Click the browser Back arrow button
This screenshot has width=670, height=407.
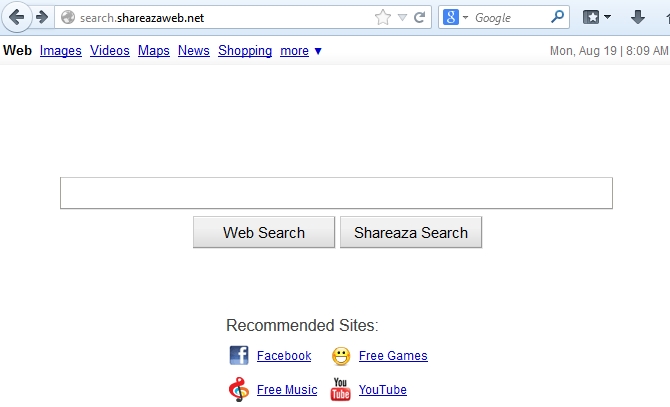point(16,17)
